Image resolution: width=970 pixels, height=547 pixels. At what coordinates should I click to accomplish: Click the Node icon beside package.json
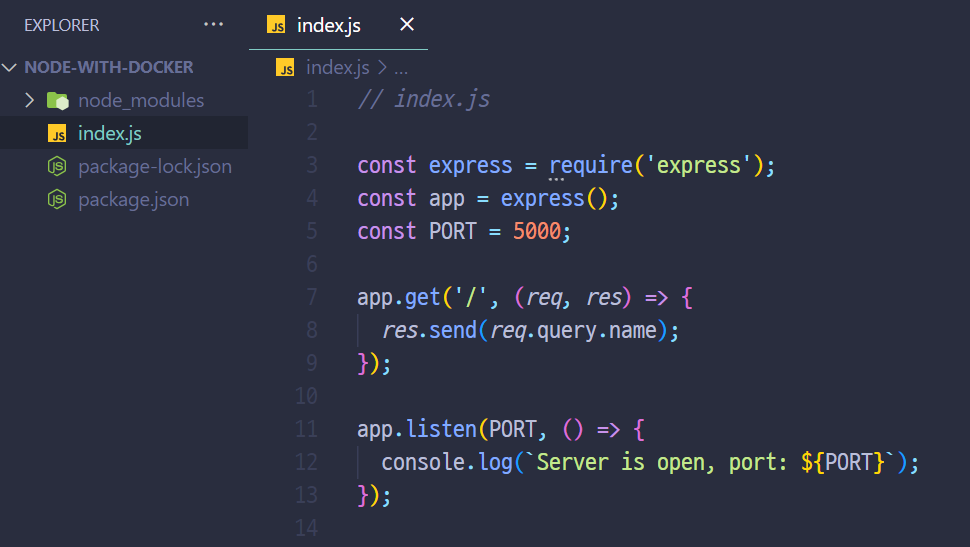pyautogui.click(x=57, y=199)
